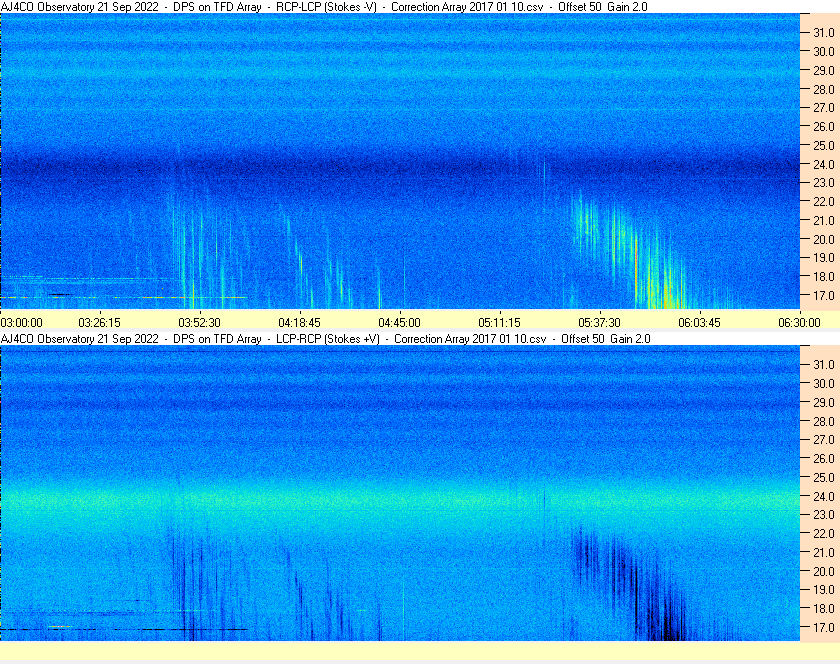The image size is (840, 664).
Task: Click 25.0 frequency label on Stokes +V chart
Action: pos(824,477)
